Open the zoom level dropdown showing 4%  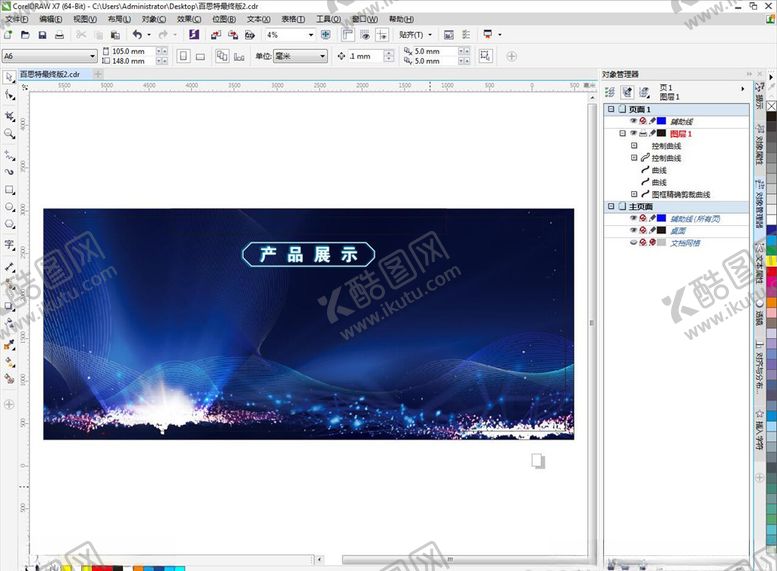311,34
